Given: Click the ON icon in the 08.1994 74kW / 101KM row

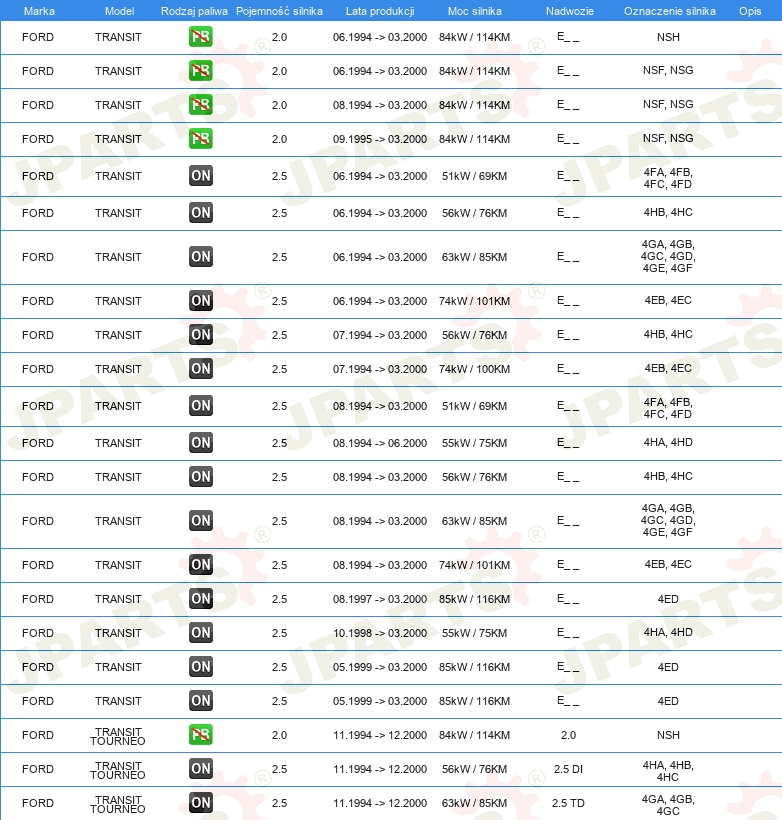Looking at the screenshot, I should 201,565.
